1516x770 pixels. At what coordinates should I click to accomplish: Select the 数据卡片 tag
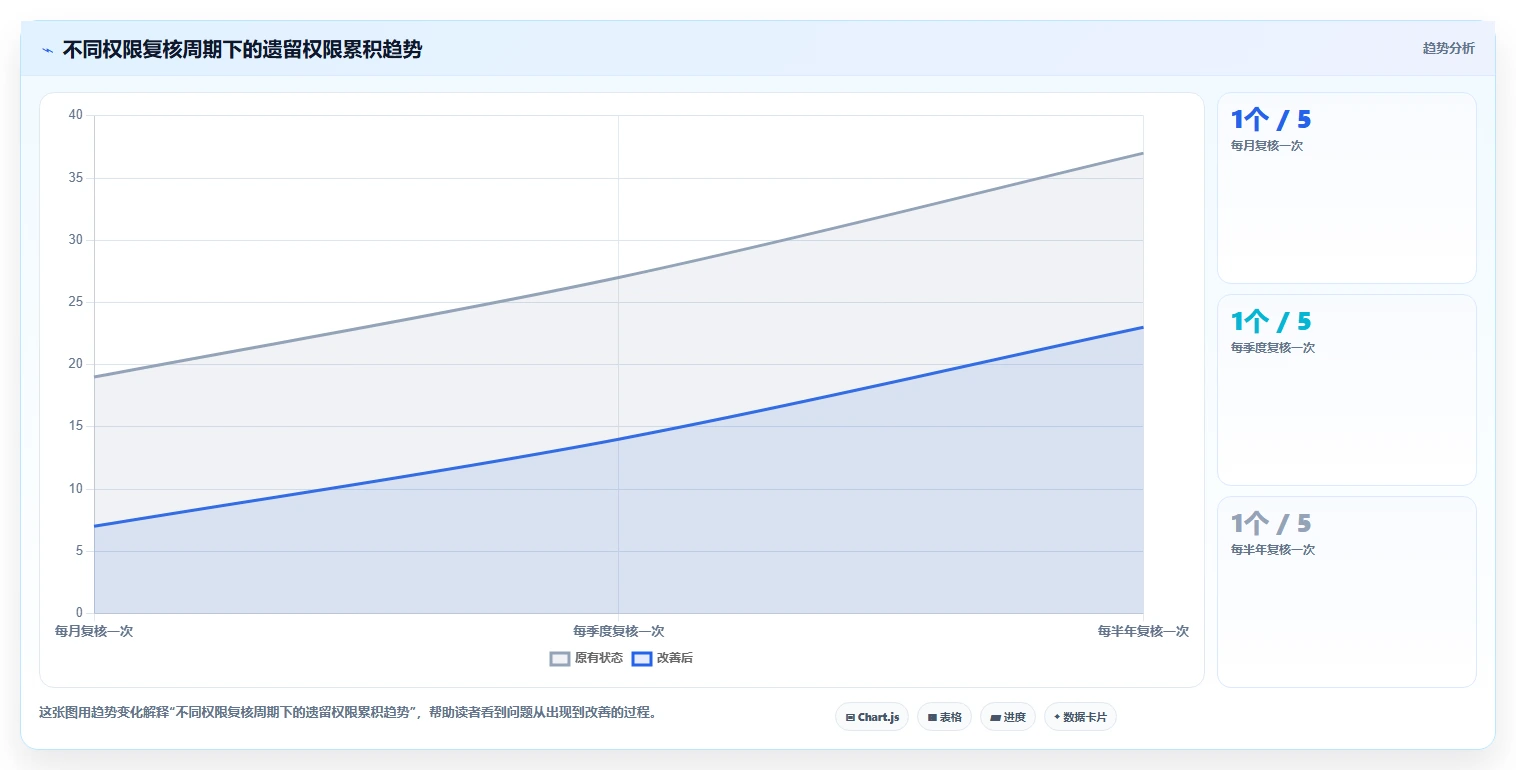point(1080,717)
